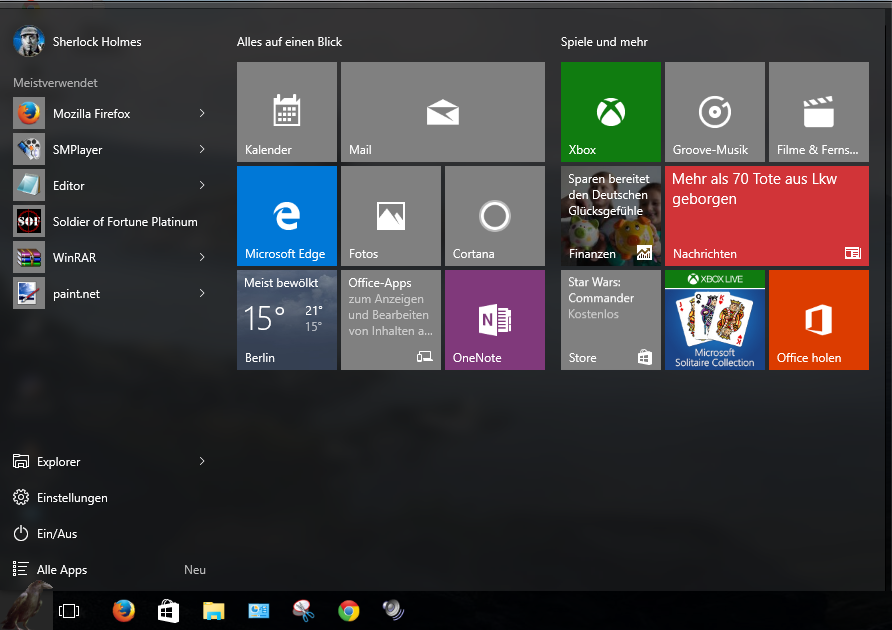Click the contact card app in taskbar
This screenshot has width=892, height=630.
point(258,611)
